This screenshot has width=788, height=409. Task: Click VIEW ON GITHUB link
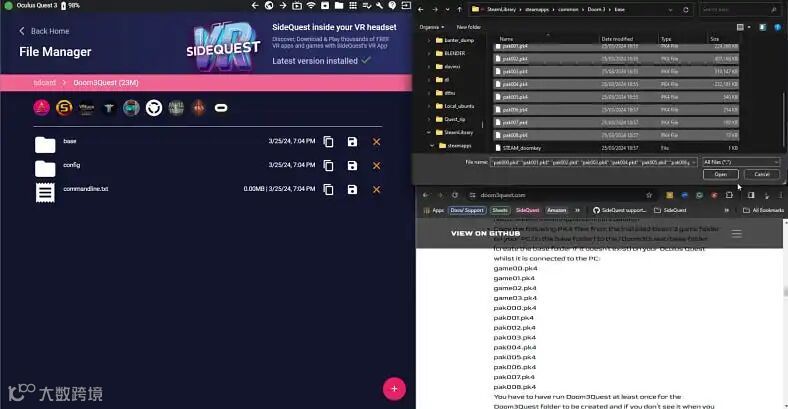coord(485,234)
